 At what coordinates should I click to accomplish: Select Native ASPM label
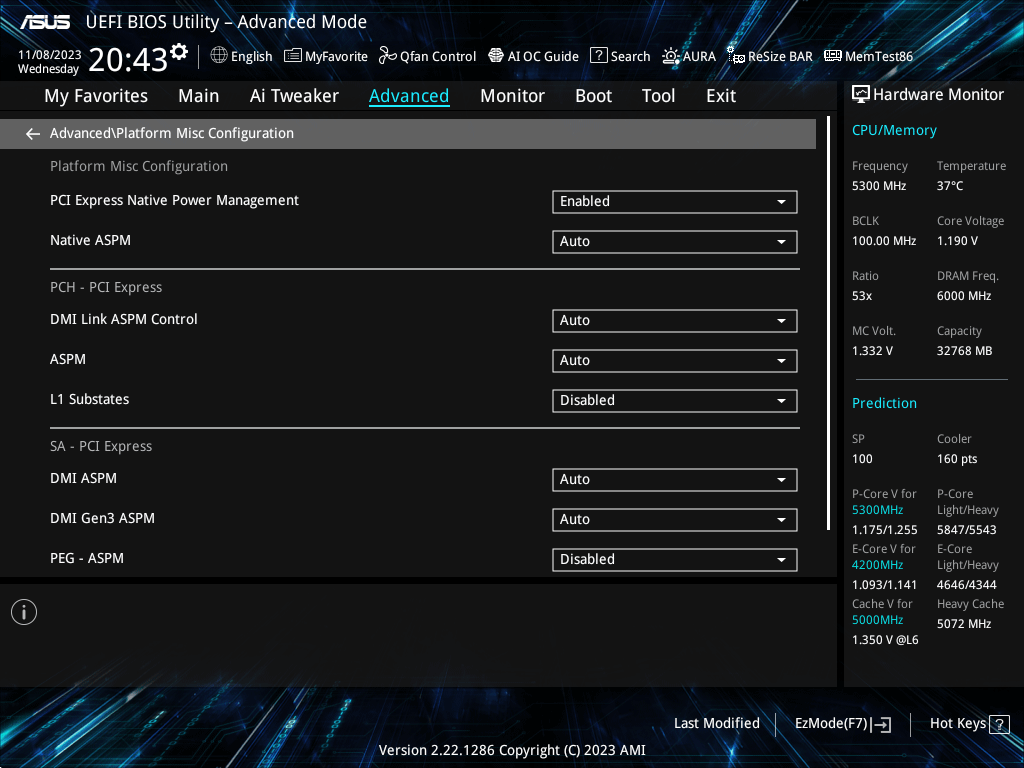coord(90,240)
